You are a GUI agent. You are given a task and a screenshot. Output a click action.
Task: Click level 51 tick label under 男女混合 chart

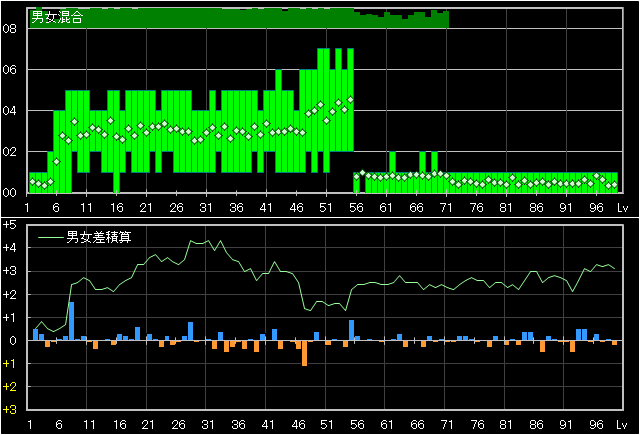coord(326,208)
